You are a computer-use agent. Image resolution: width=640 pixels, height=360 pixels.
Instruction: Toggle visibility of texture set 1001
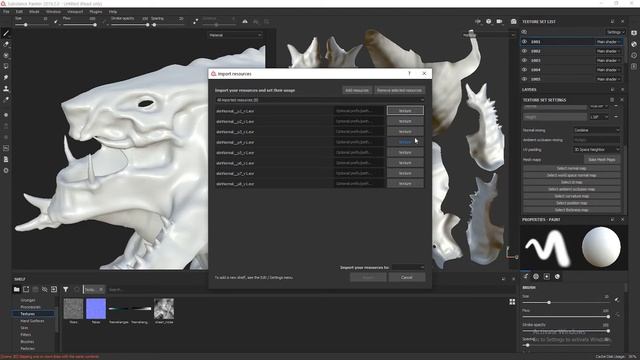tap(524, 42)
